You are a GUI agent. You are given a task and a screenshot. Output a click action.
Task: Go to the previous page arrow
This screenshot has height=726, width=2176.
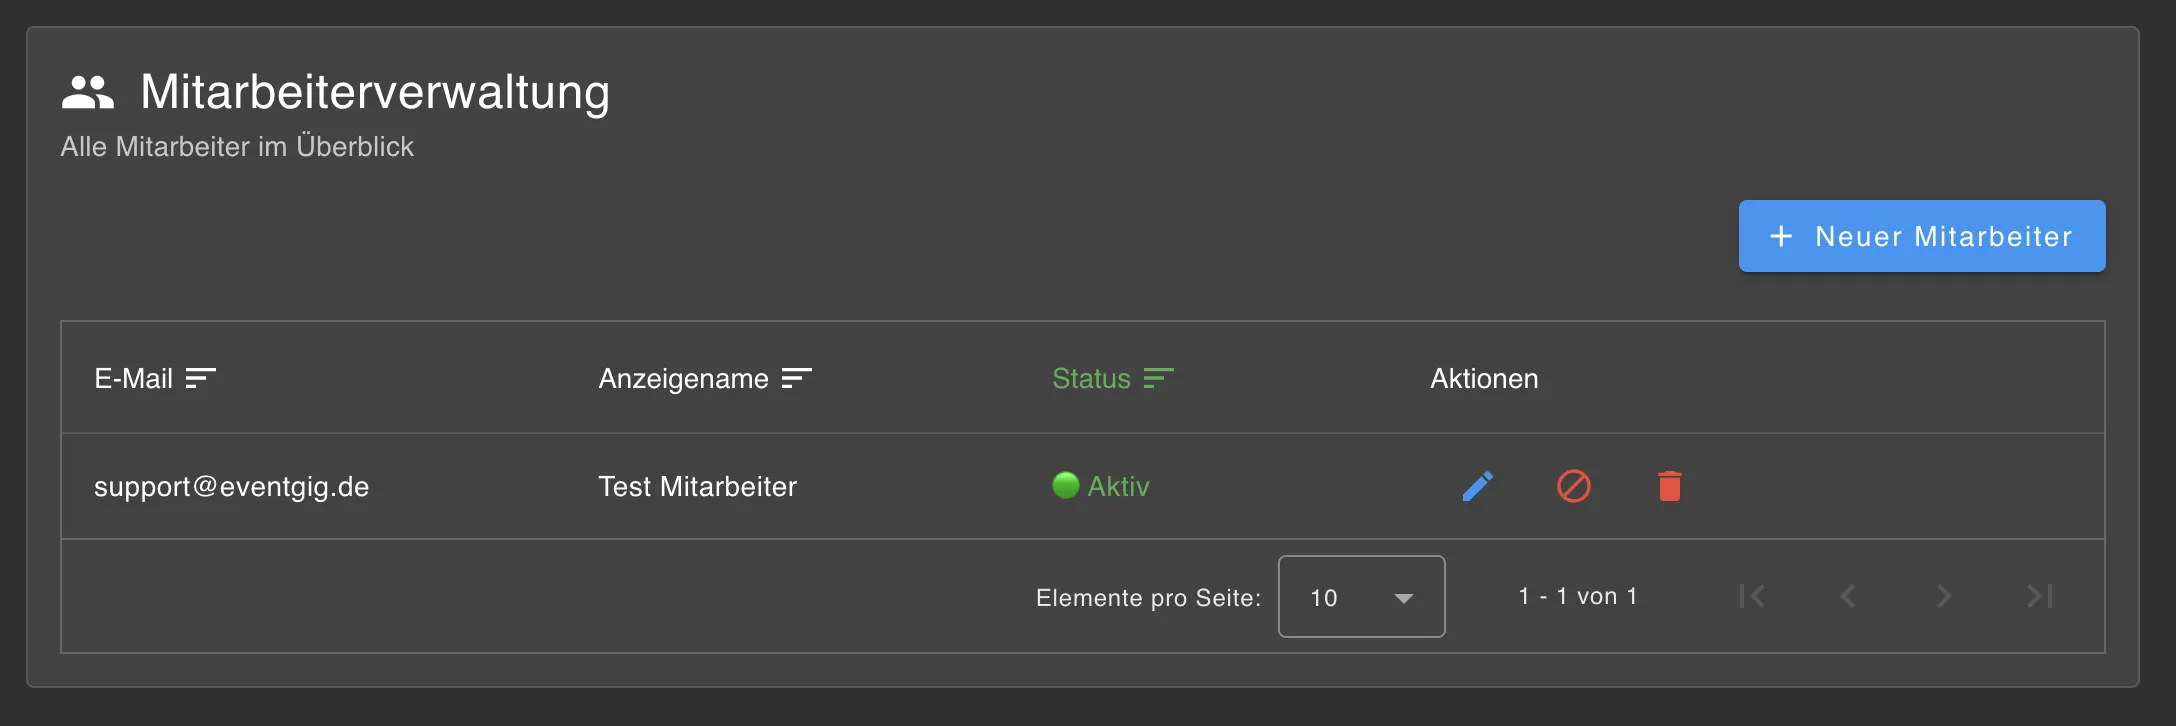pyautogui.click(x=1848, y=596)
